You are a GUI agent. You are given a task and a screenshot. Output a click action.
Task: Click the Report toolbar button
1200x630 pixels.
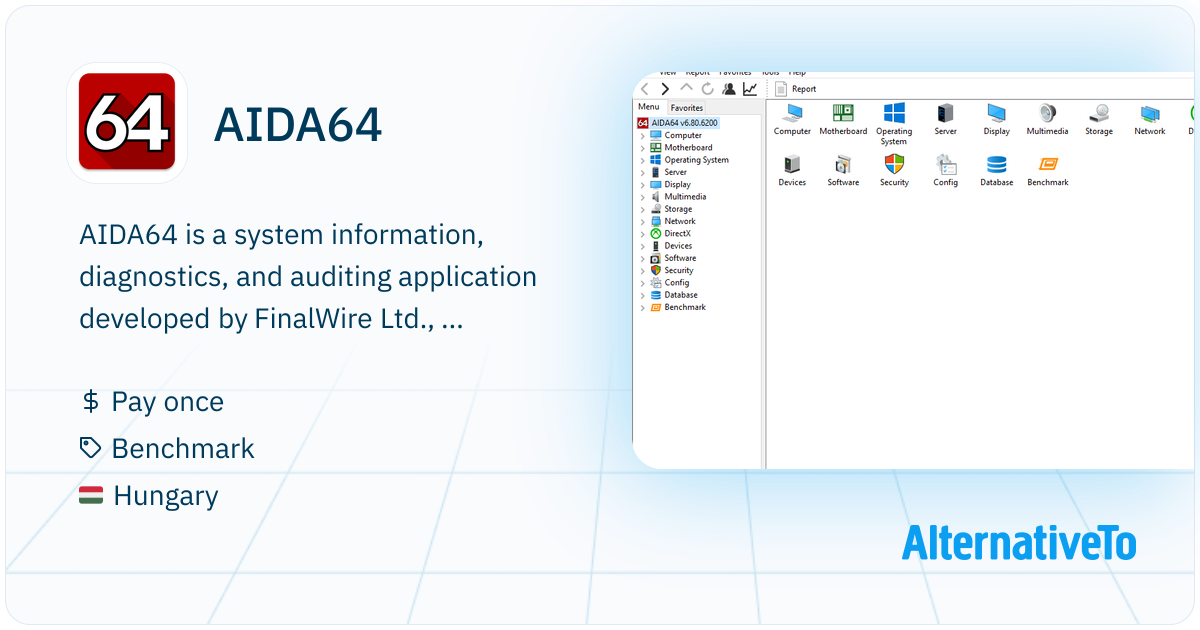coord(796,89)
